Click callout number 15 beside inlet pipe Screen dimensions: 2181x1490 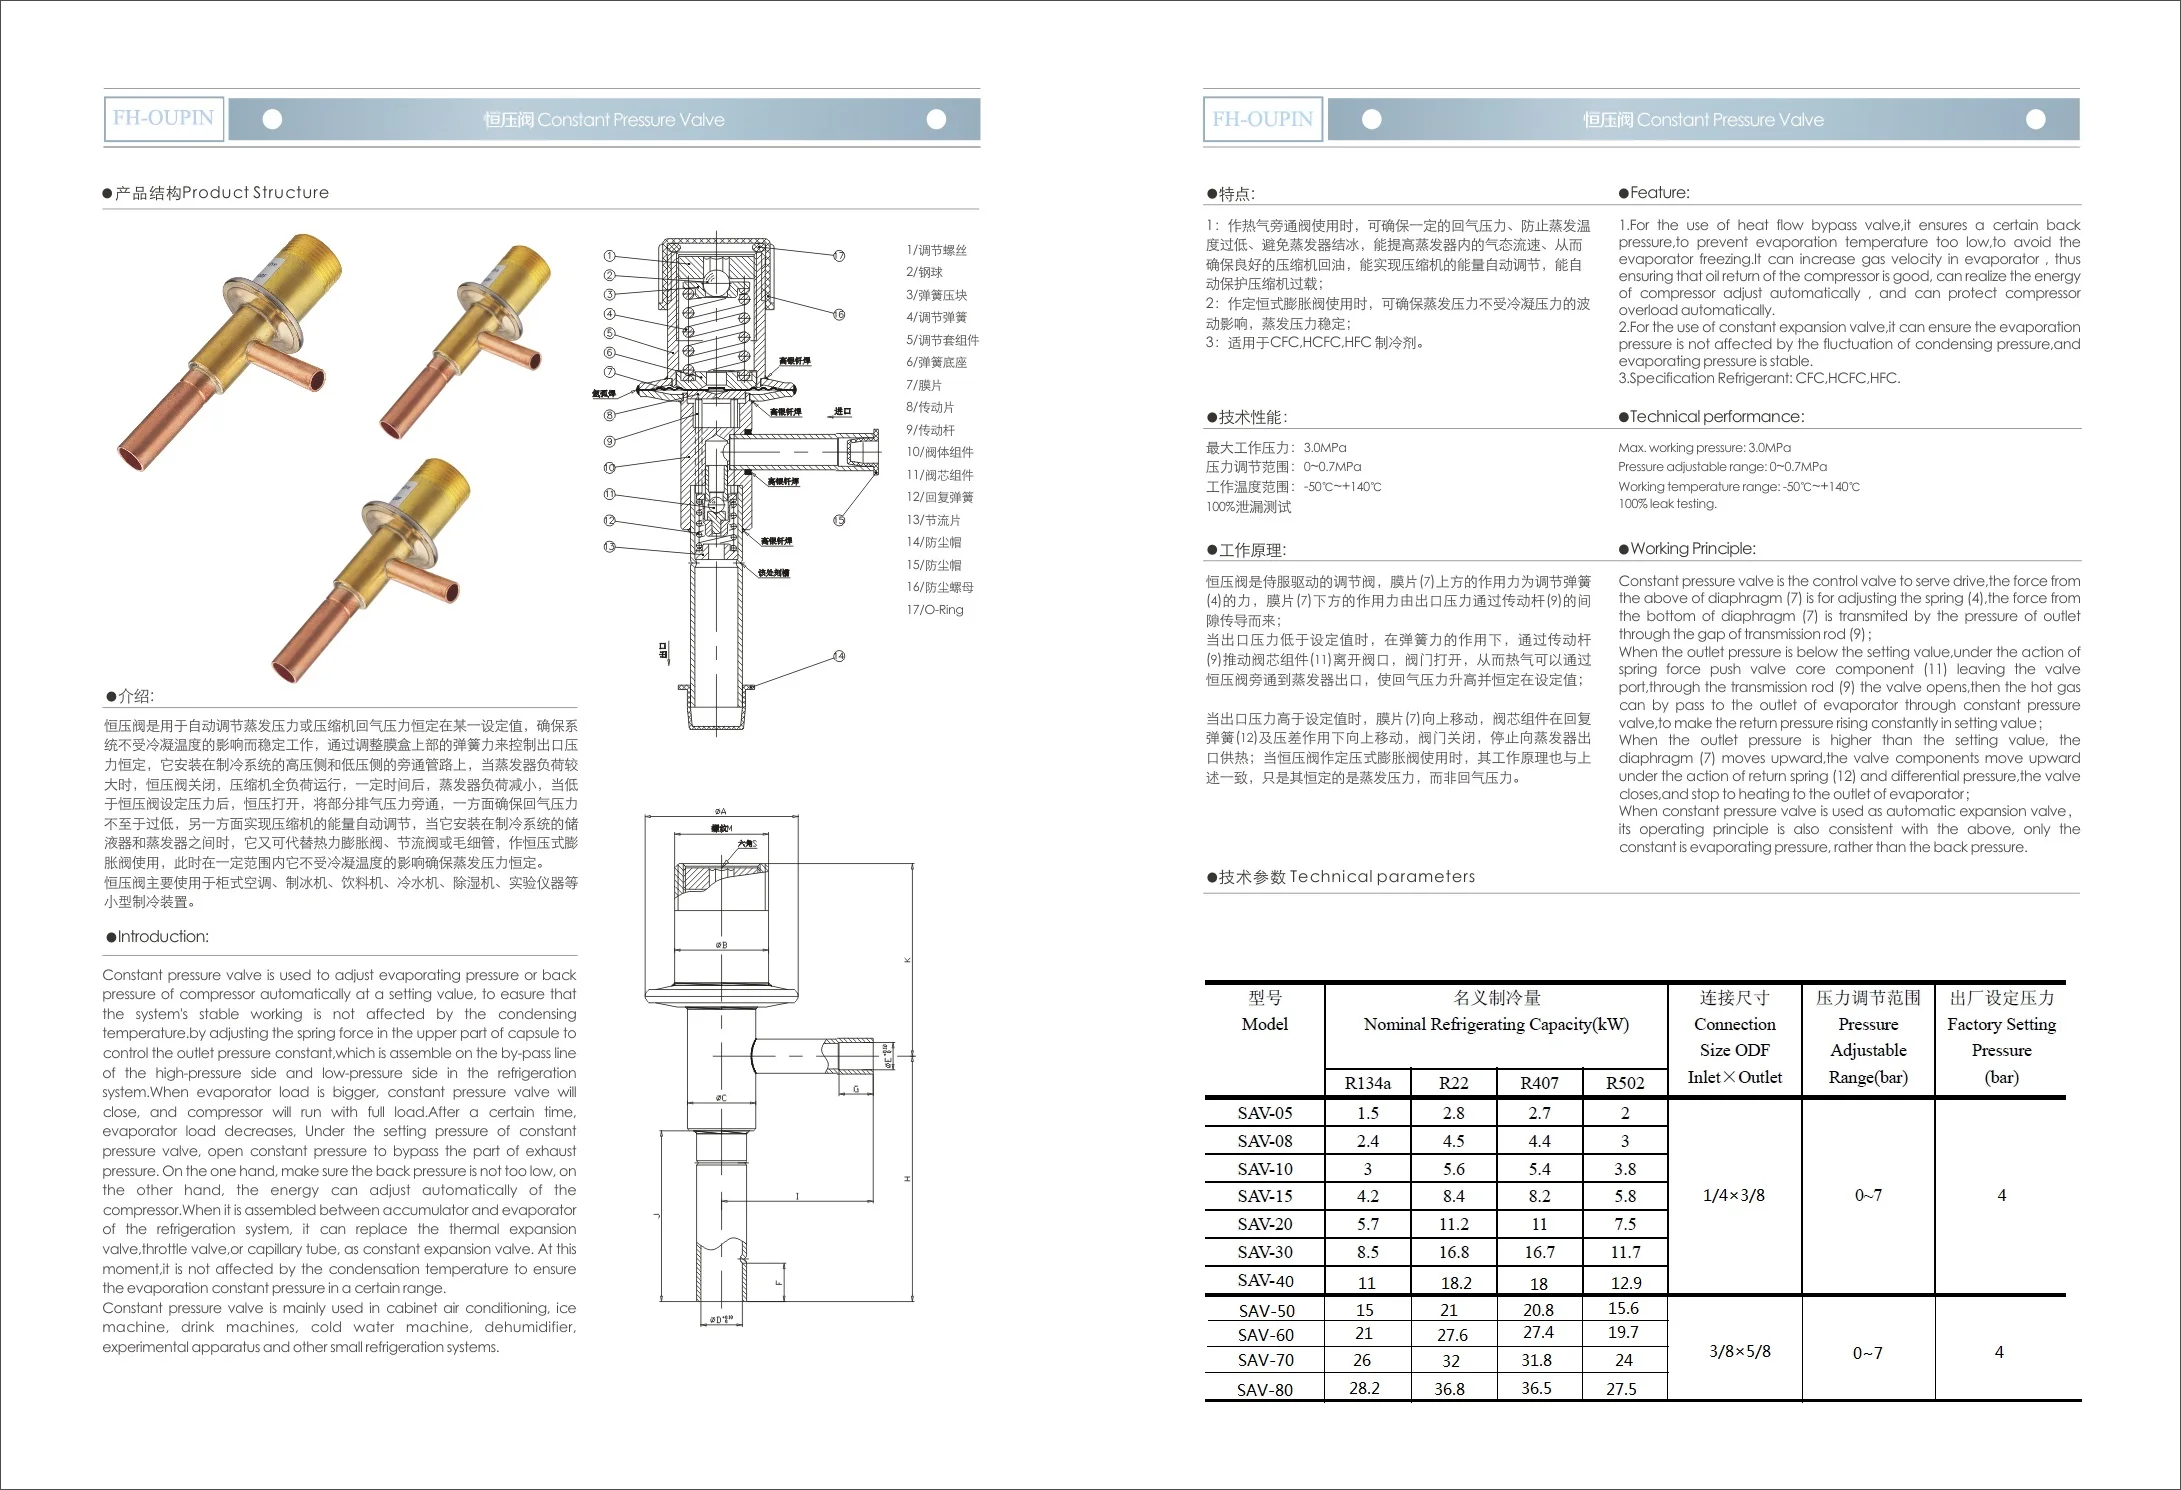click(x=839, y=519)
